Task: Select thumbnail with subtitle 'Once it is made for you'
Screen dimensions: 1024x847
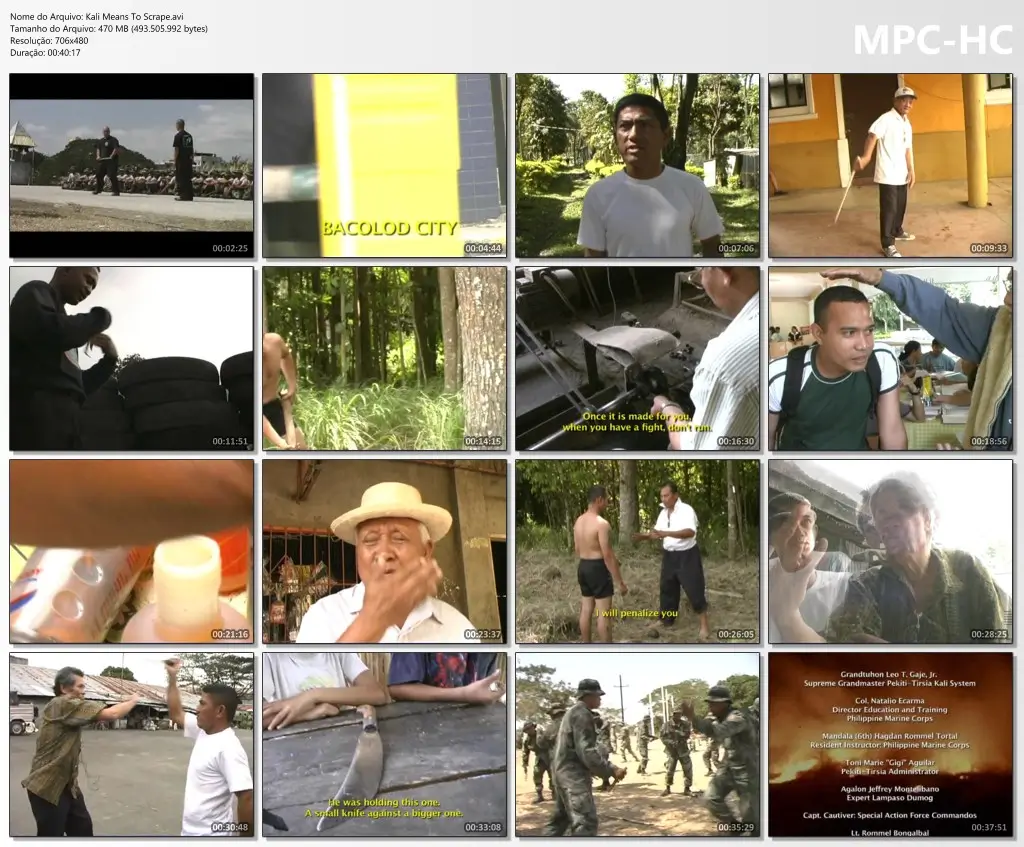Action: click(x=637, y=358)
